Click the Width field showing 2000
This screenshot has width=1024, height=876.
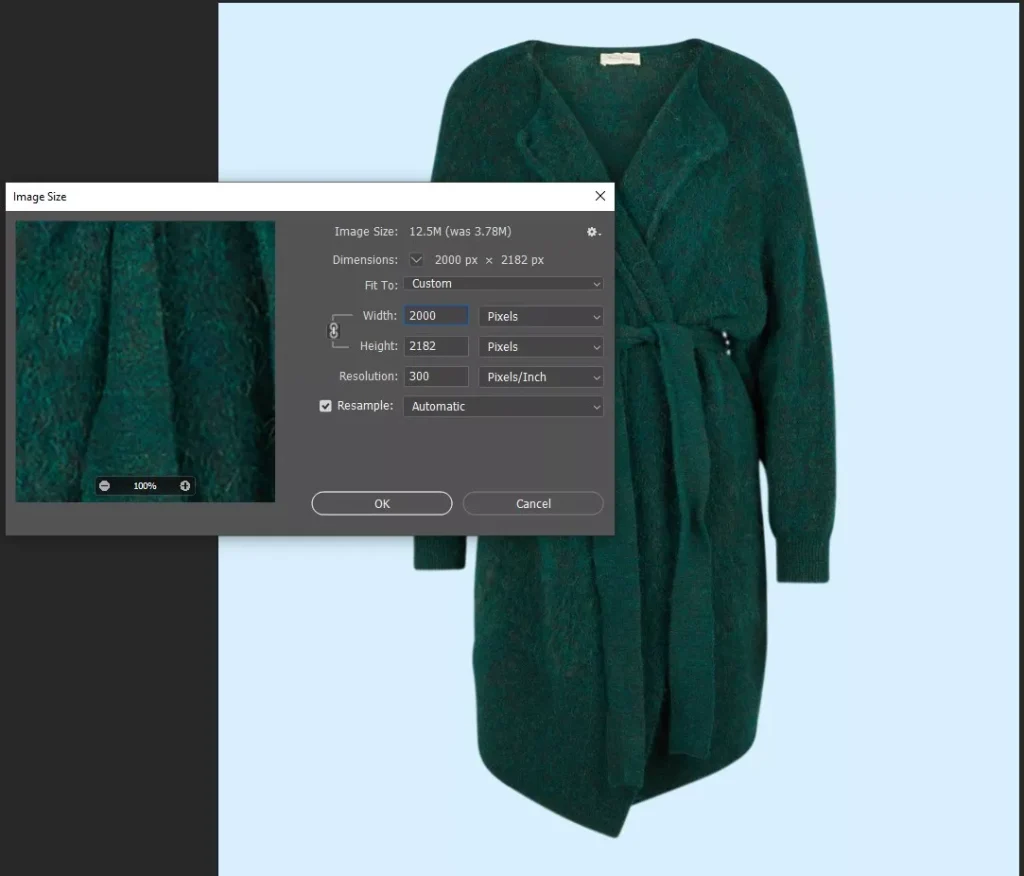point(436,316)
